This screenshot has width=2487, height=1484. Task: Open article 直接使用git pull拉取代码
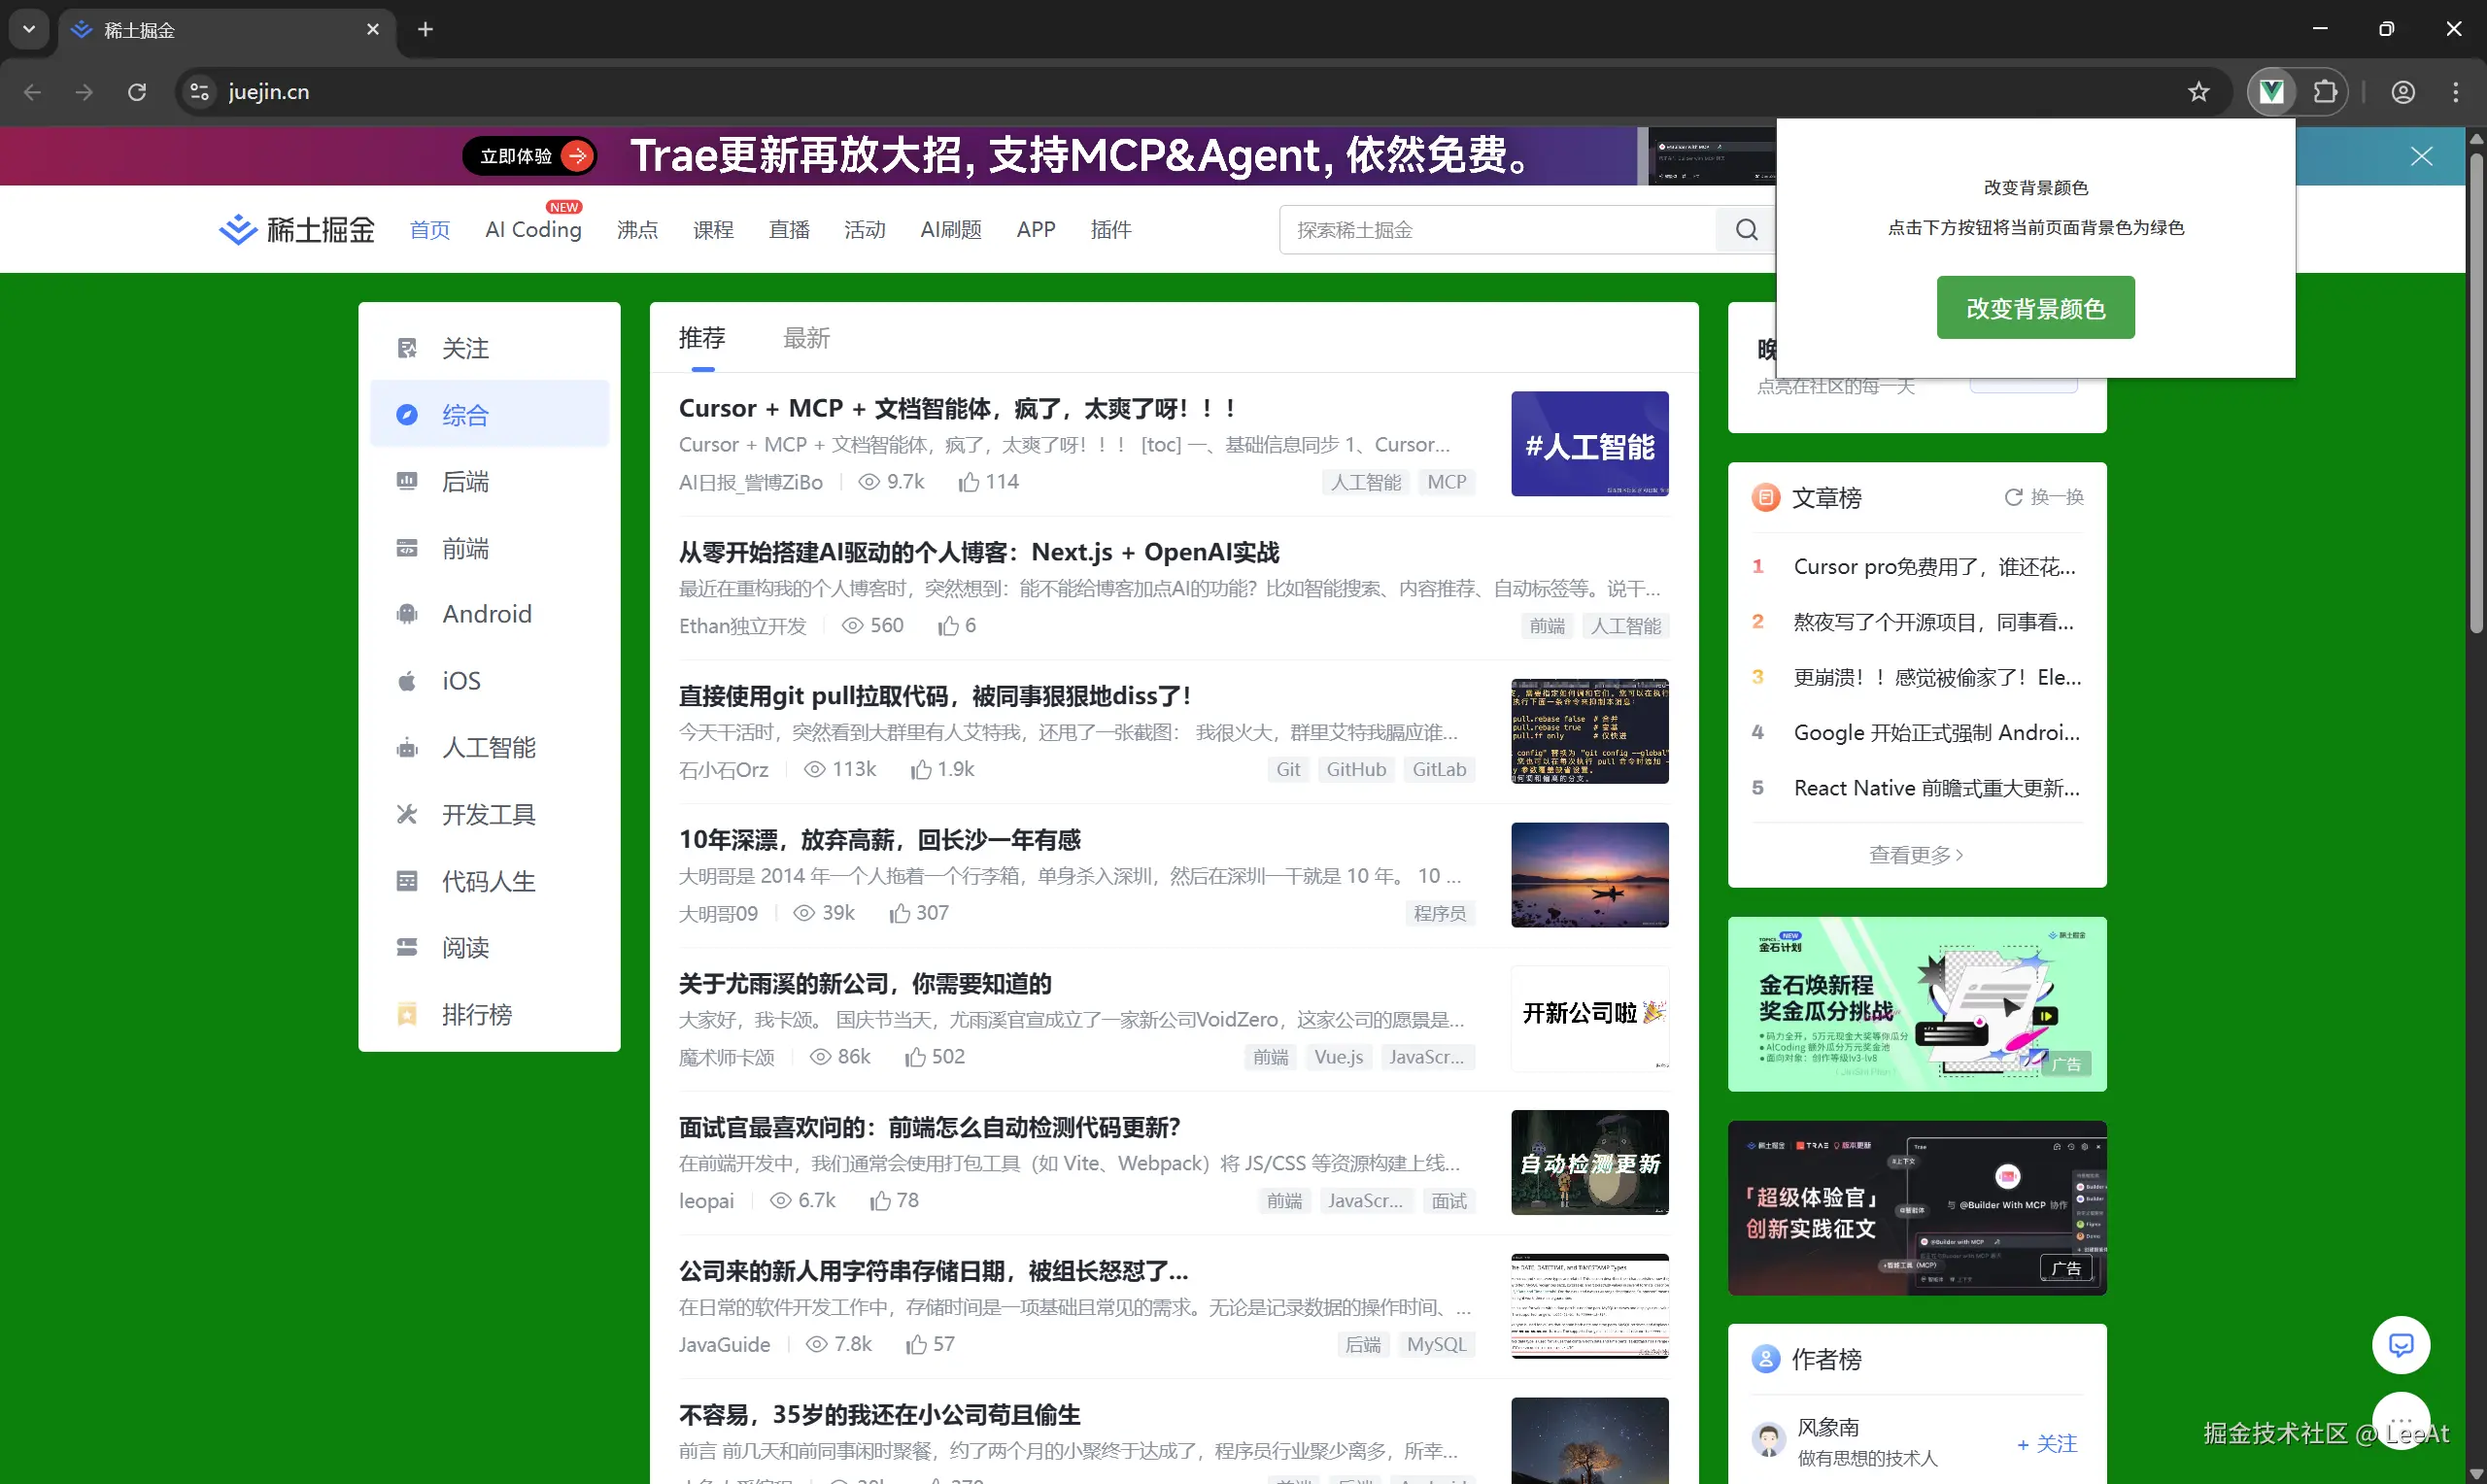click(x=934, y=696)
